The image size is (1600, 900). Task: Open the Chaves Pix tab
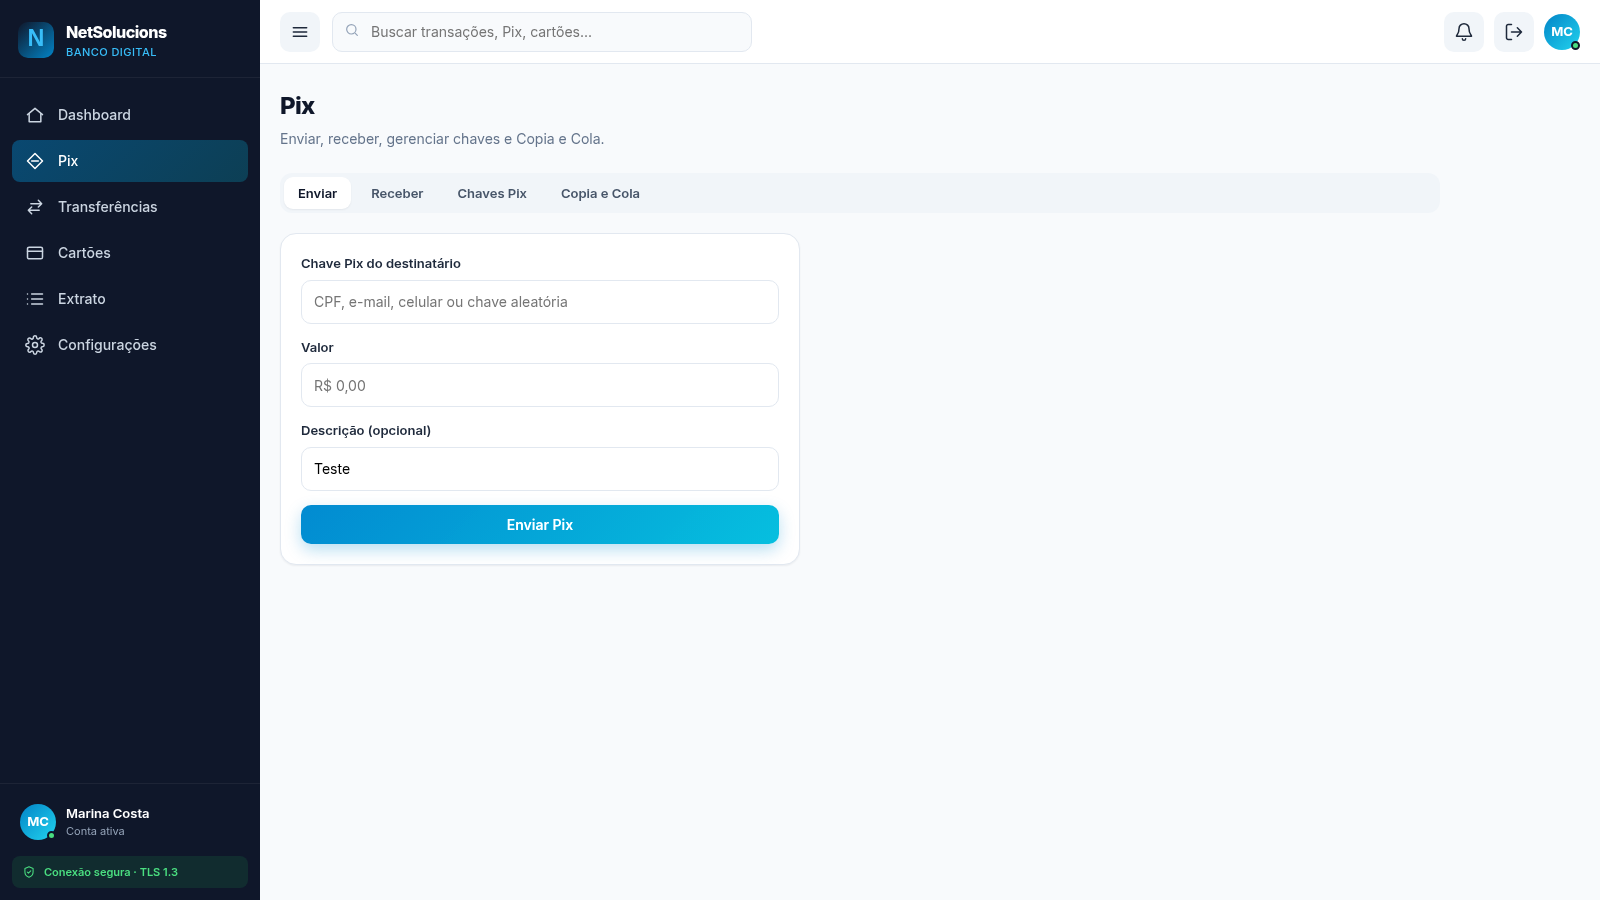492,193
